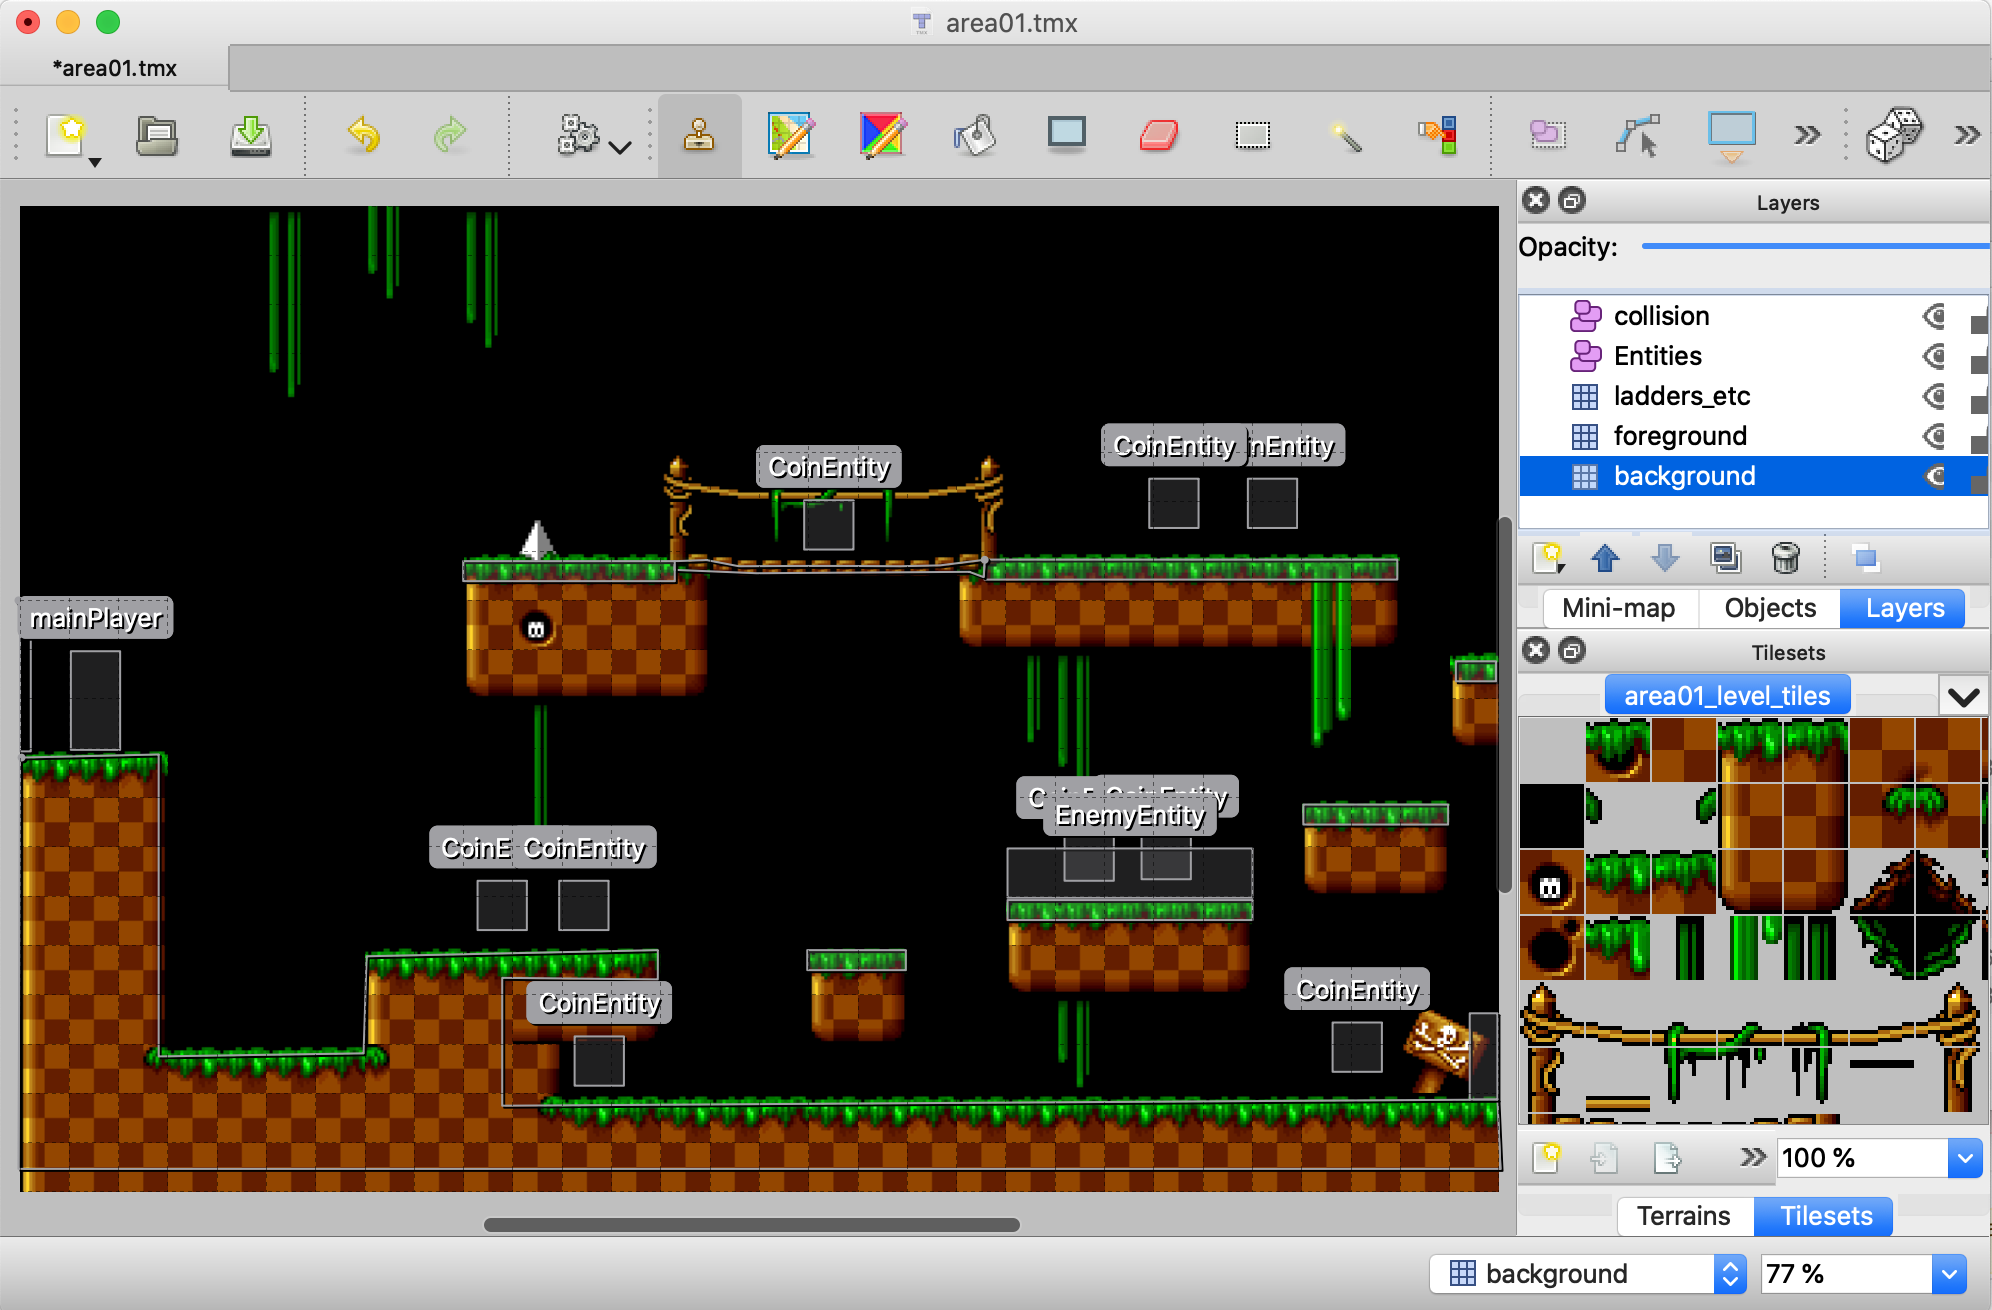Select the *area01.tmx document tab
Viewport: 1992px width, 1310px height.
tap(114, 68)
